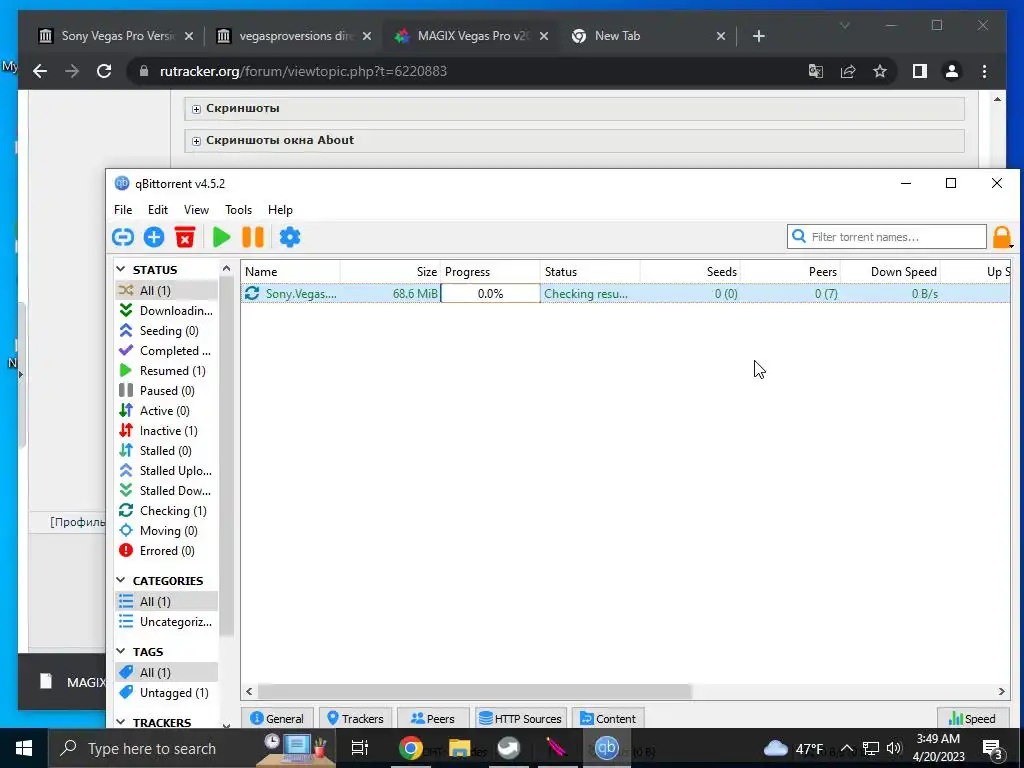
Task: Select the Stalled Downloading filter
Action: point(167,491)
